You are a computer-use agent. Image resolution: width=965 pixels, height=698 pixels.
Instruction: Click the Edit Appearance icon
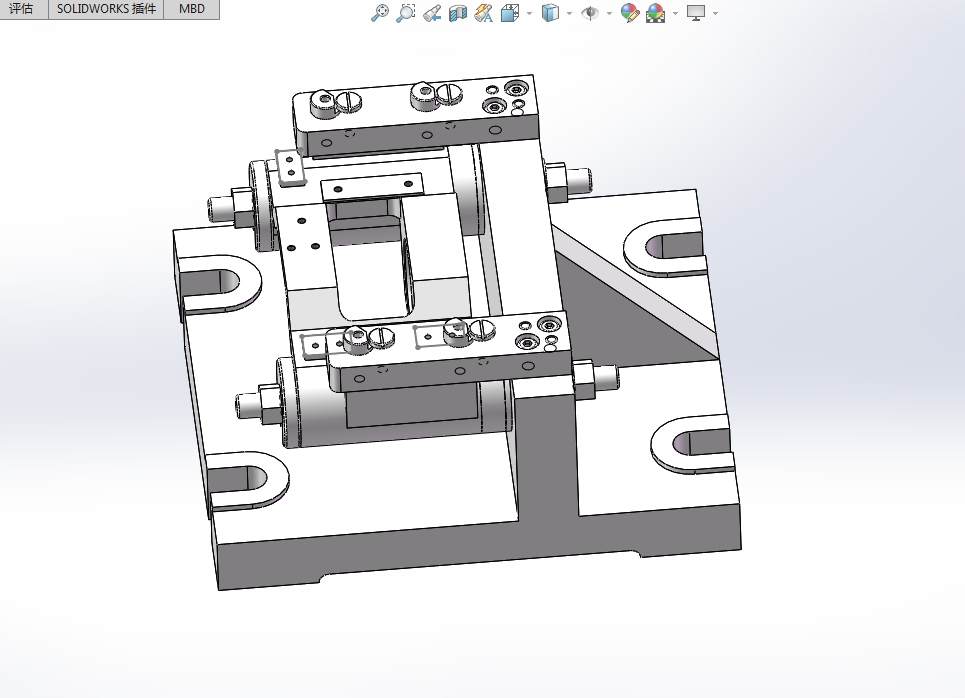(630, 13)
